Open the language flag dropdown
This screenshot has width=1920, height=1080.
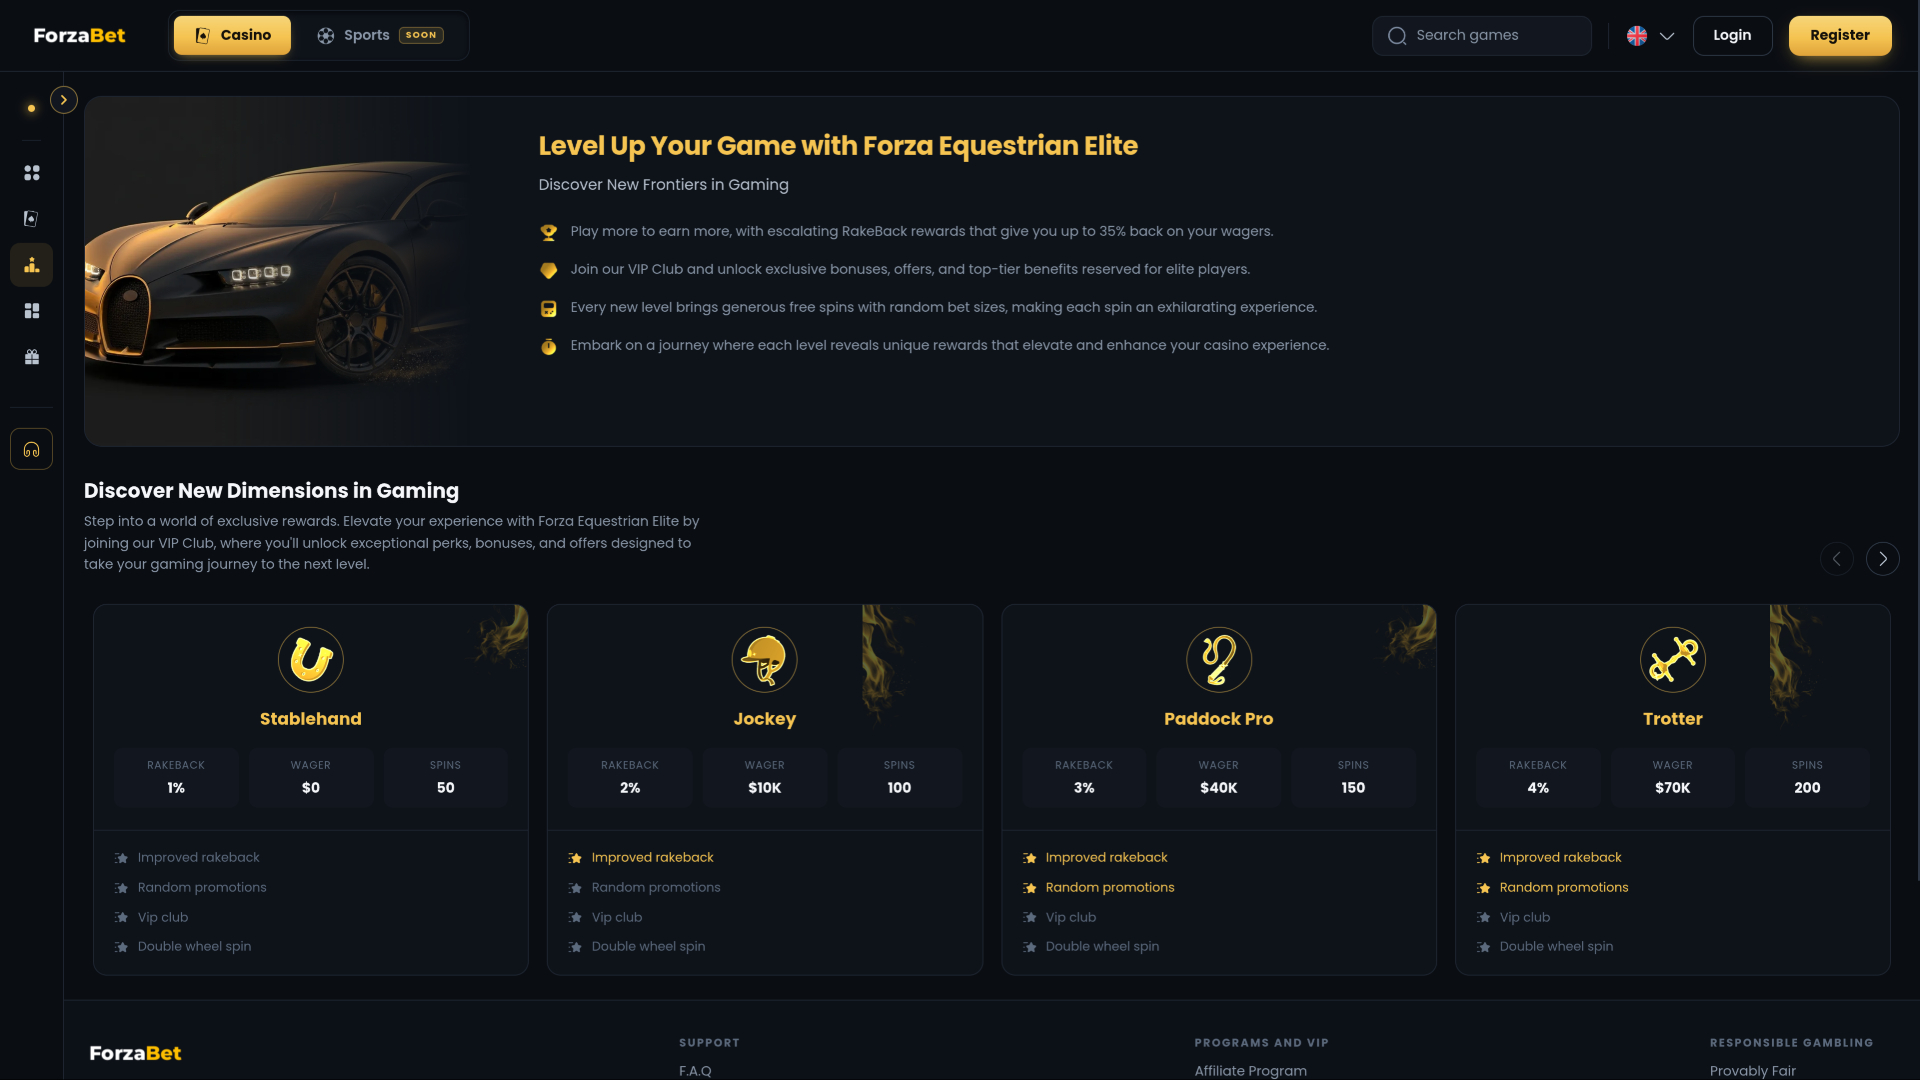tap(1651, 36)
